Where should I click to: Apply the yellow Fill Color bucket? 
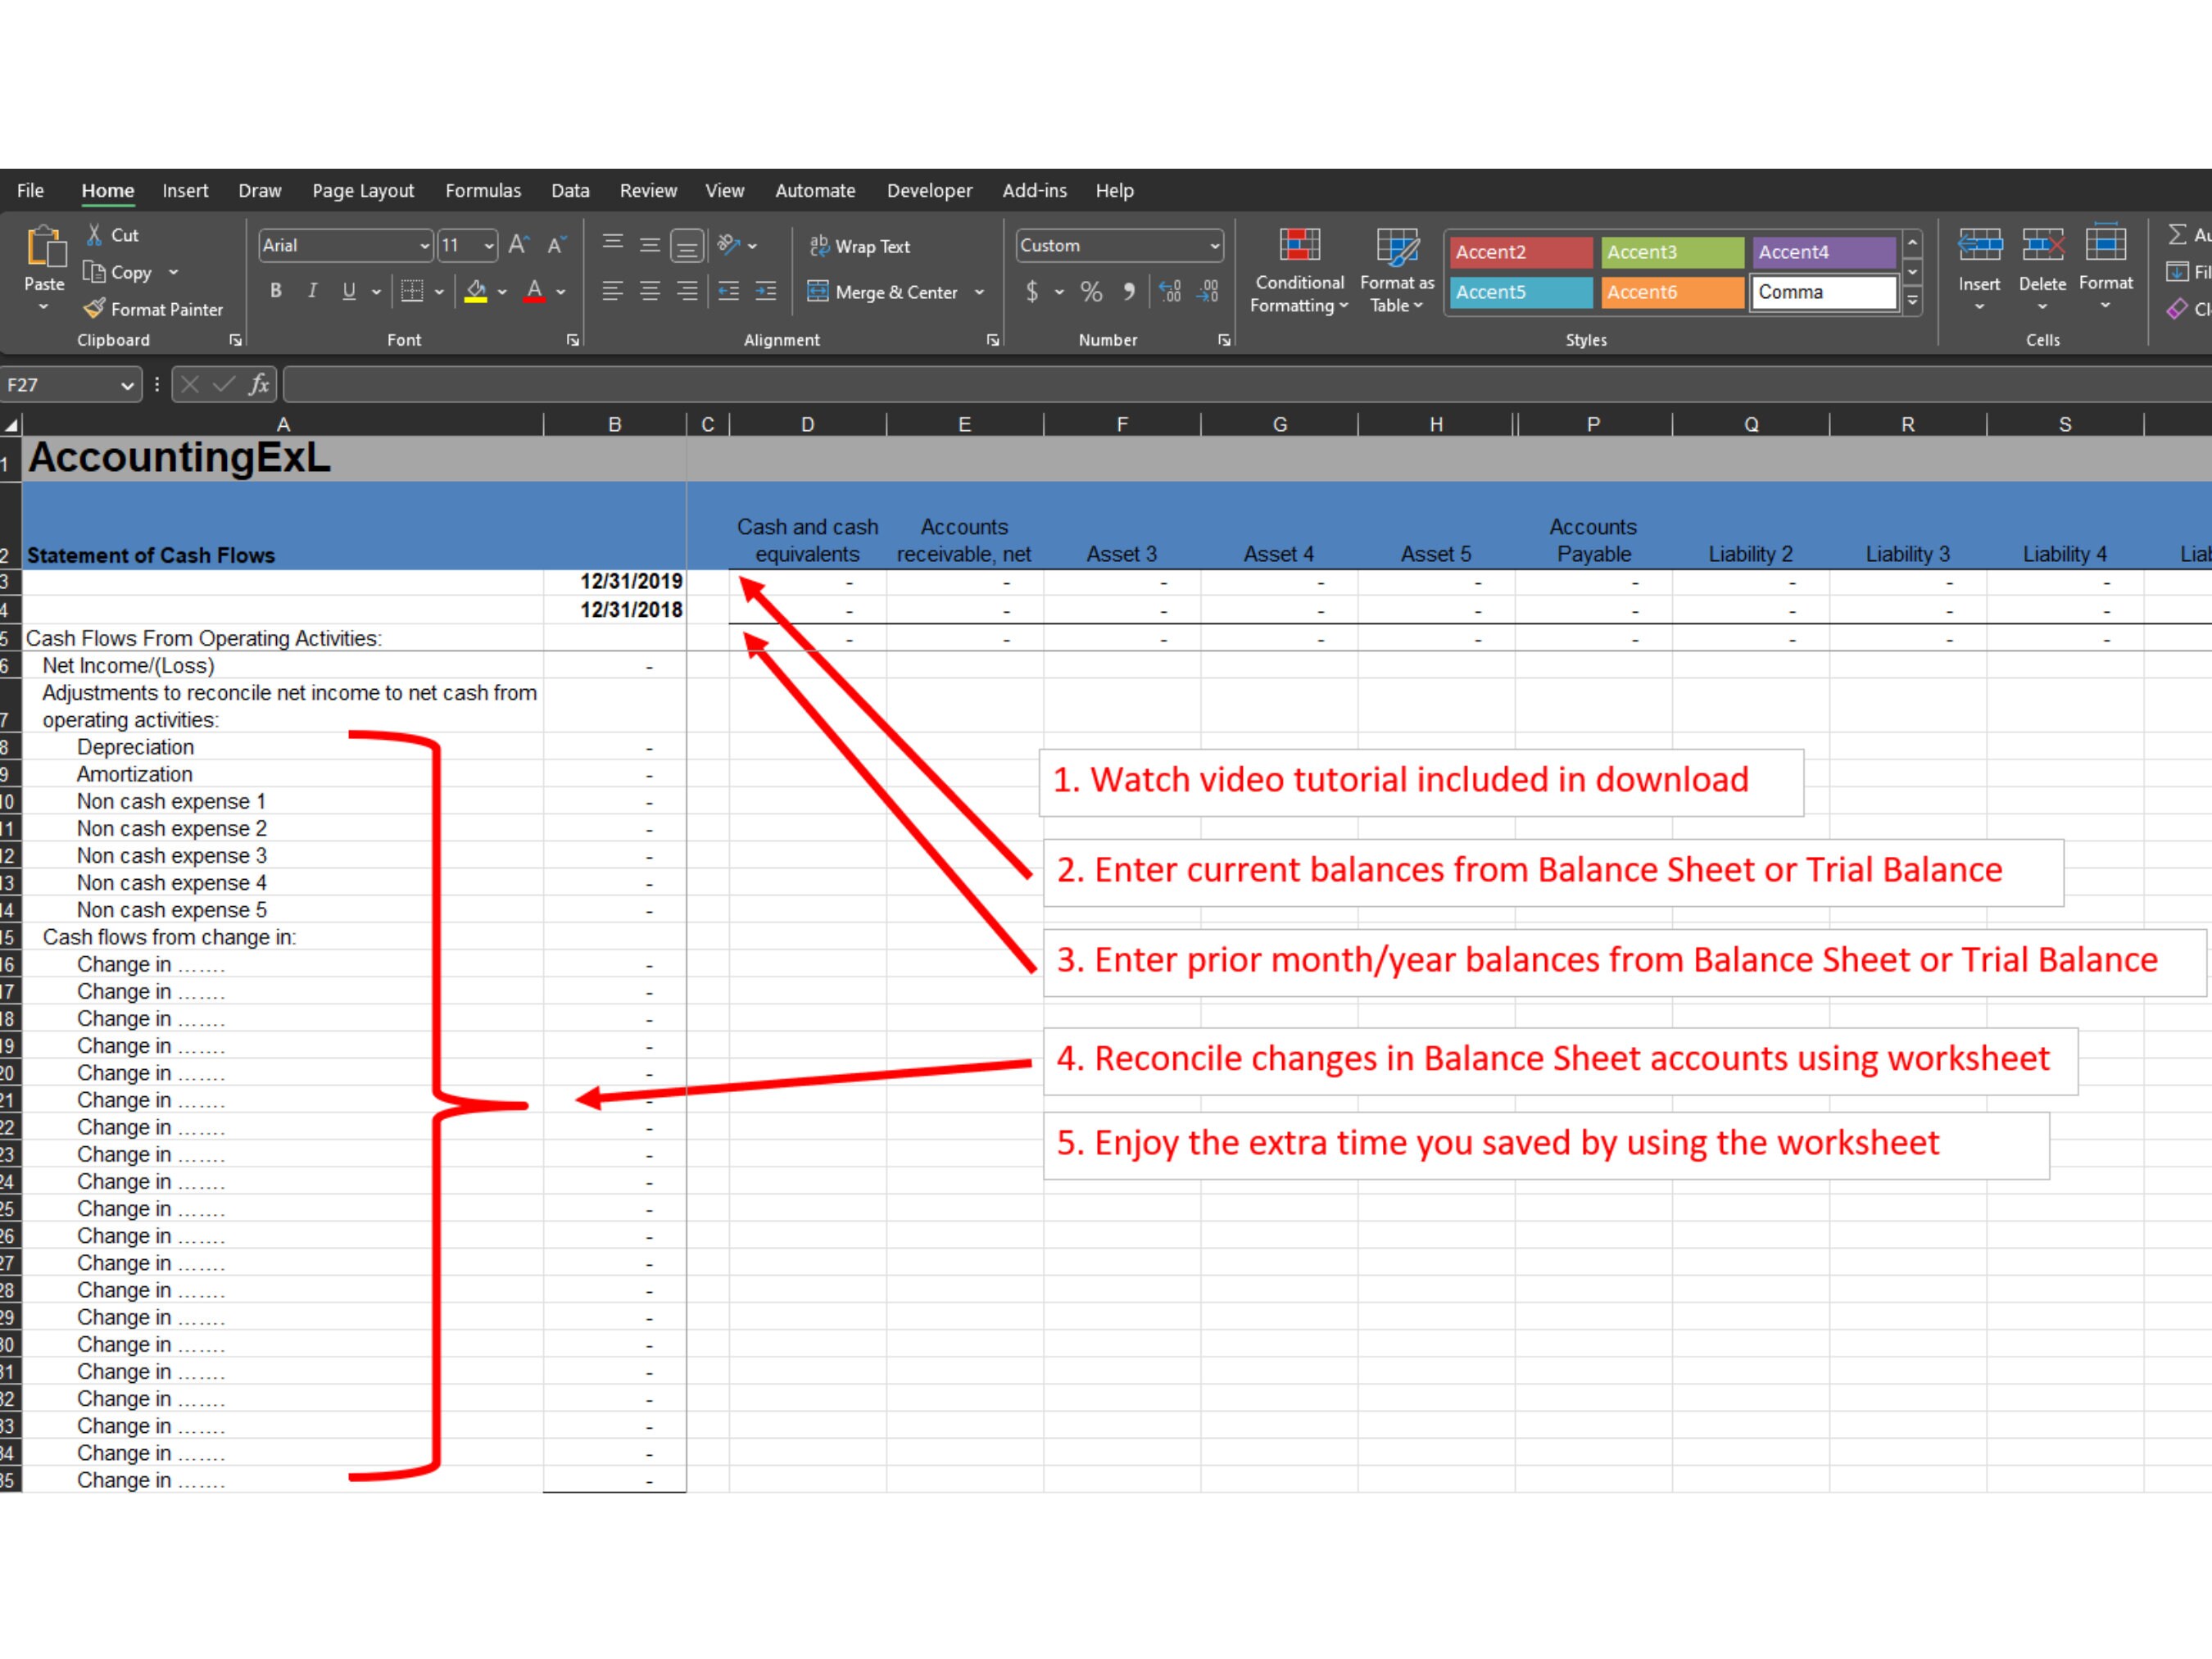(x=476, y=291)
